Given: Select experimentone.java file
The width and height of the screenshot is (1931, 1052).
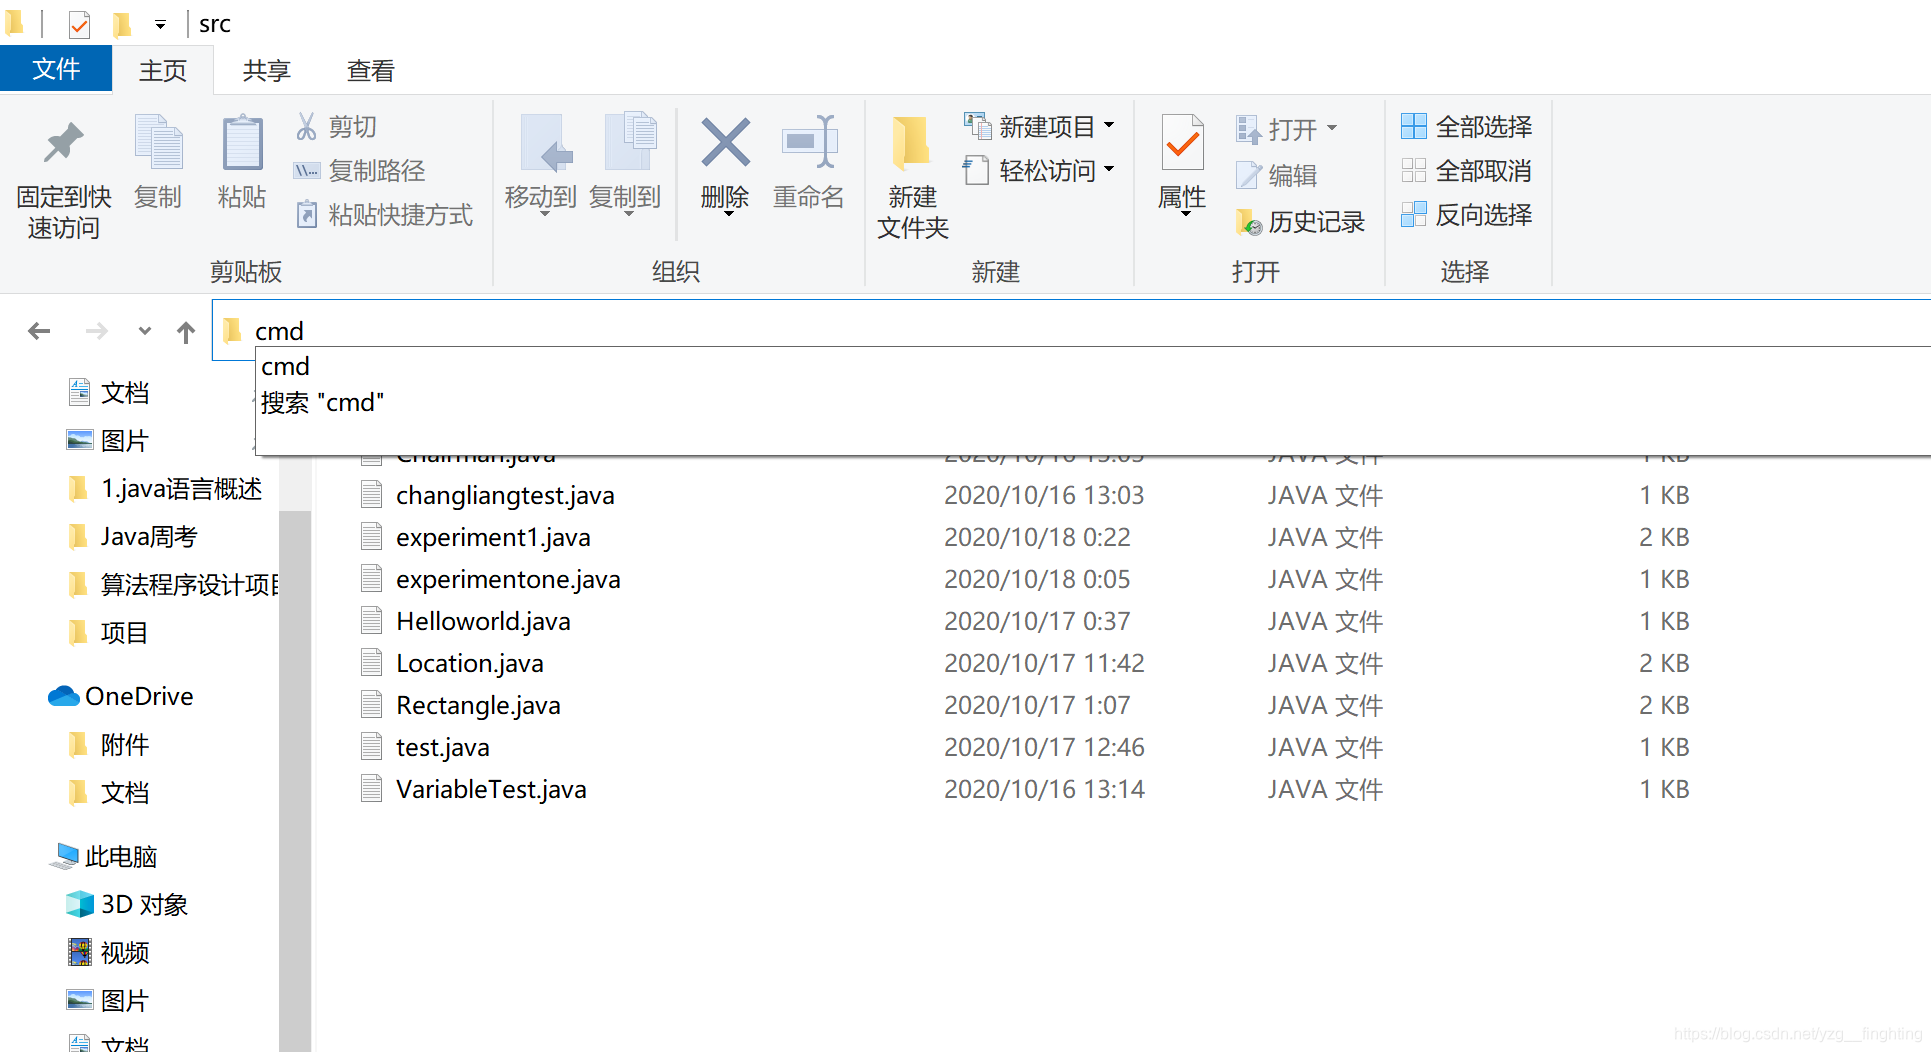Looking at the screenshot, I should [508, 579].
